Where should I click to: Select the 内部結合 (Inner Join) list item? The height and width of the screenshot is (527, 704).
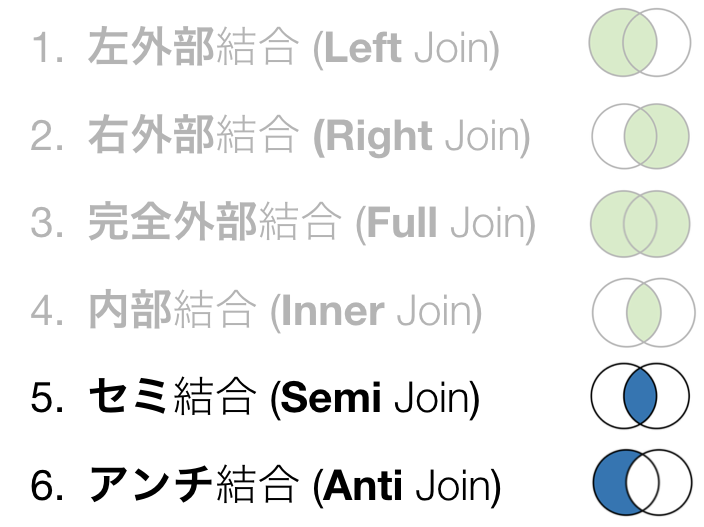pos(256,310)
